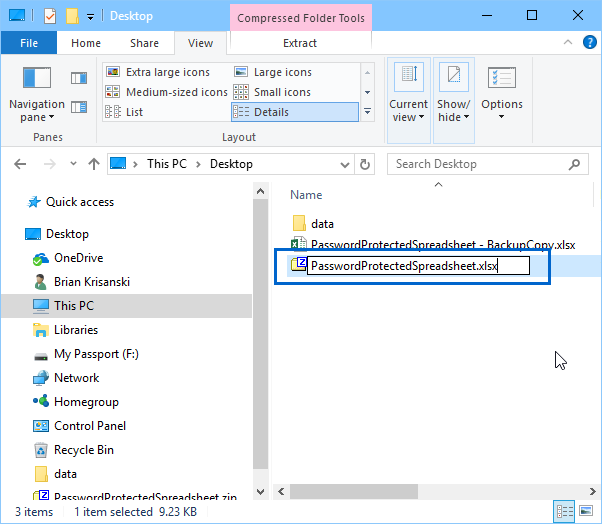602x524 pixels.
Task: Open the Current view dropdown
Action: pyautogui.click(x=408, y=101)
